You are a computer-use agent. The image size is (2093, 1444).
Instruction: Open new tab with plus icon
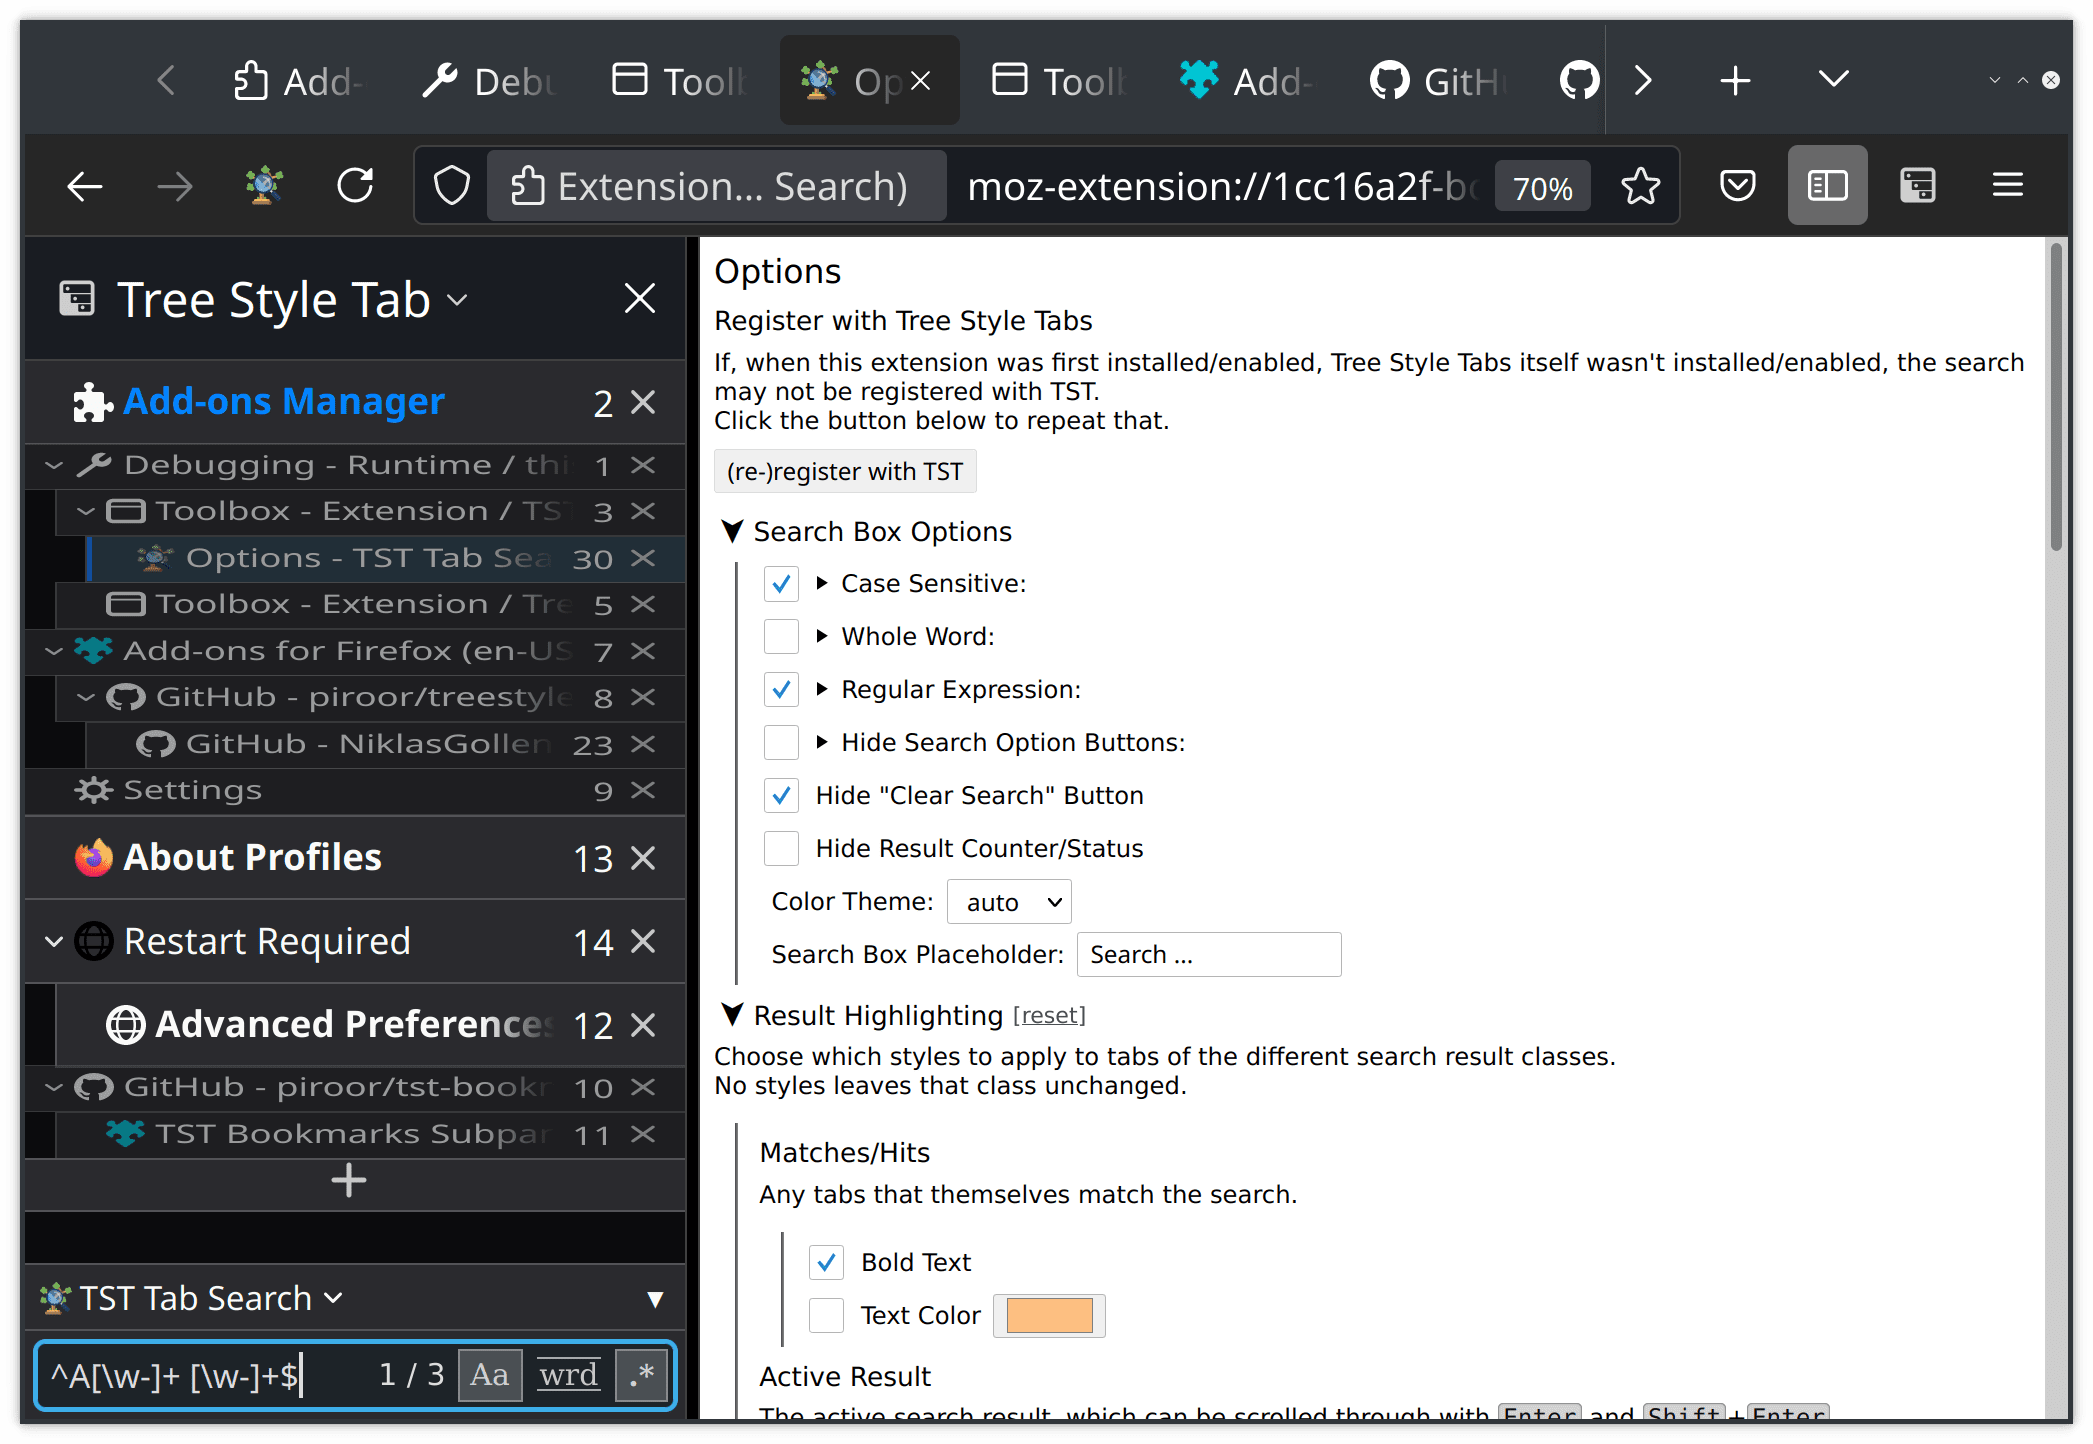pos(1735,81)
